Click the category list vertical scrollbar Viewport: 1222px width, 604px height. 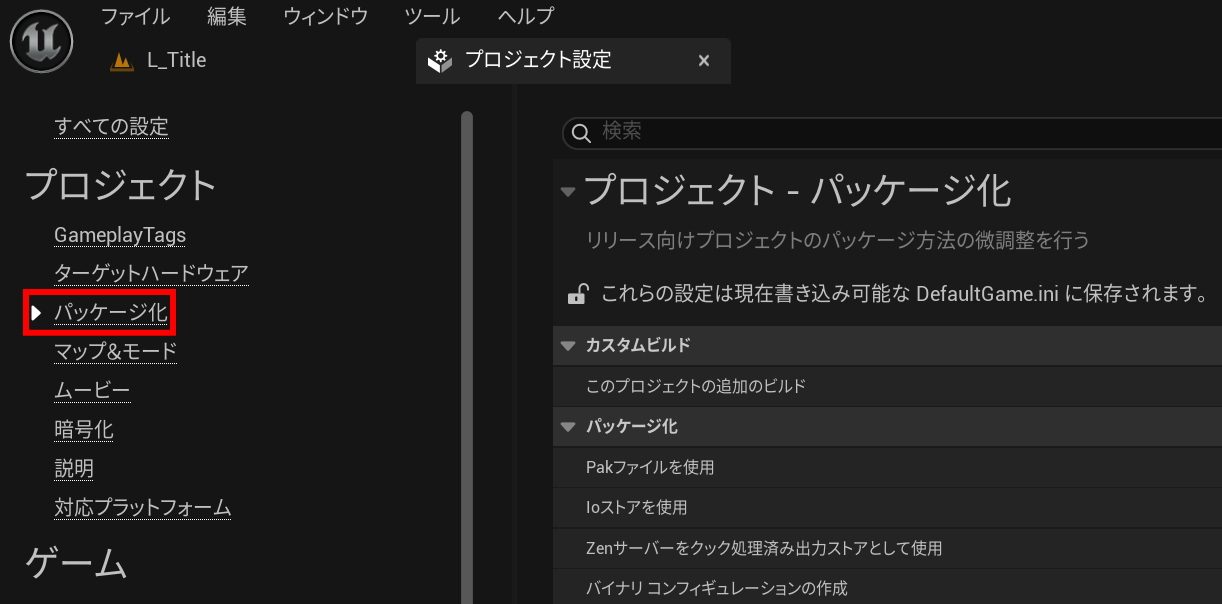[466, 350]
